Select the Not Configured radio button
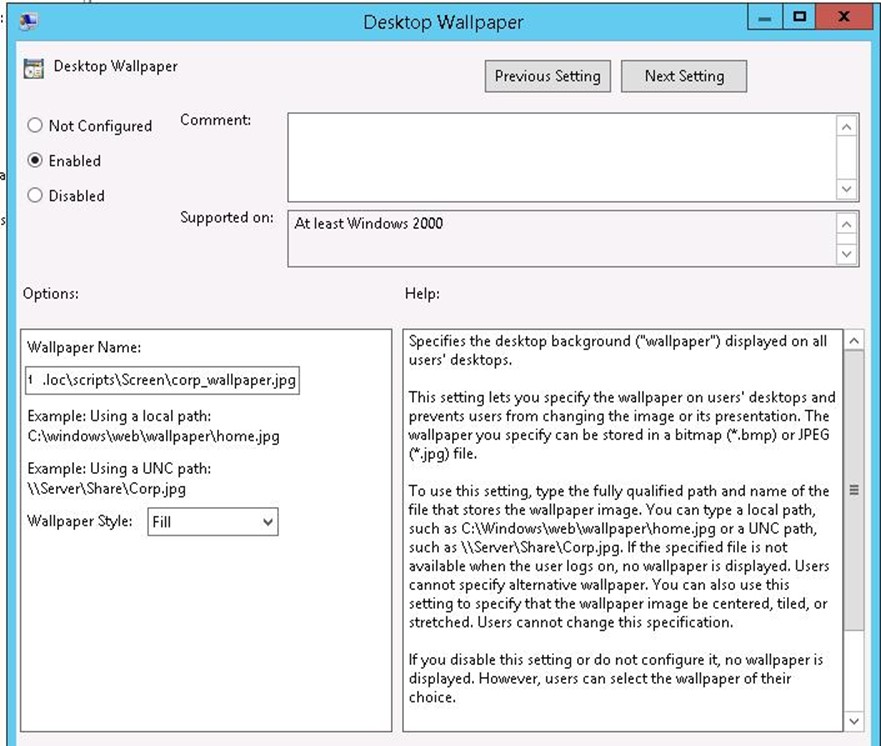881x746 pixels. [34, 126]
